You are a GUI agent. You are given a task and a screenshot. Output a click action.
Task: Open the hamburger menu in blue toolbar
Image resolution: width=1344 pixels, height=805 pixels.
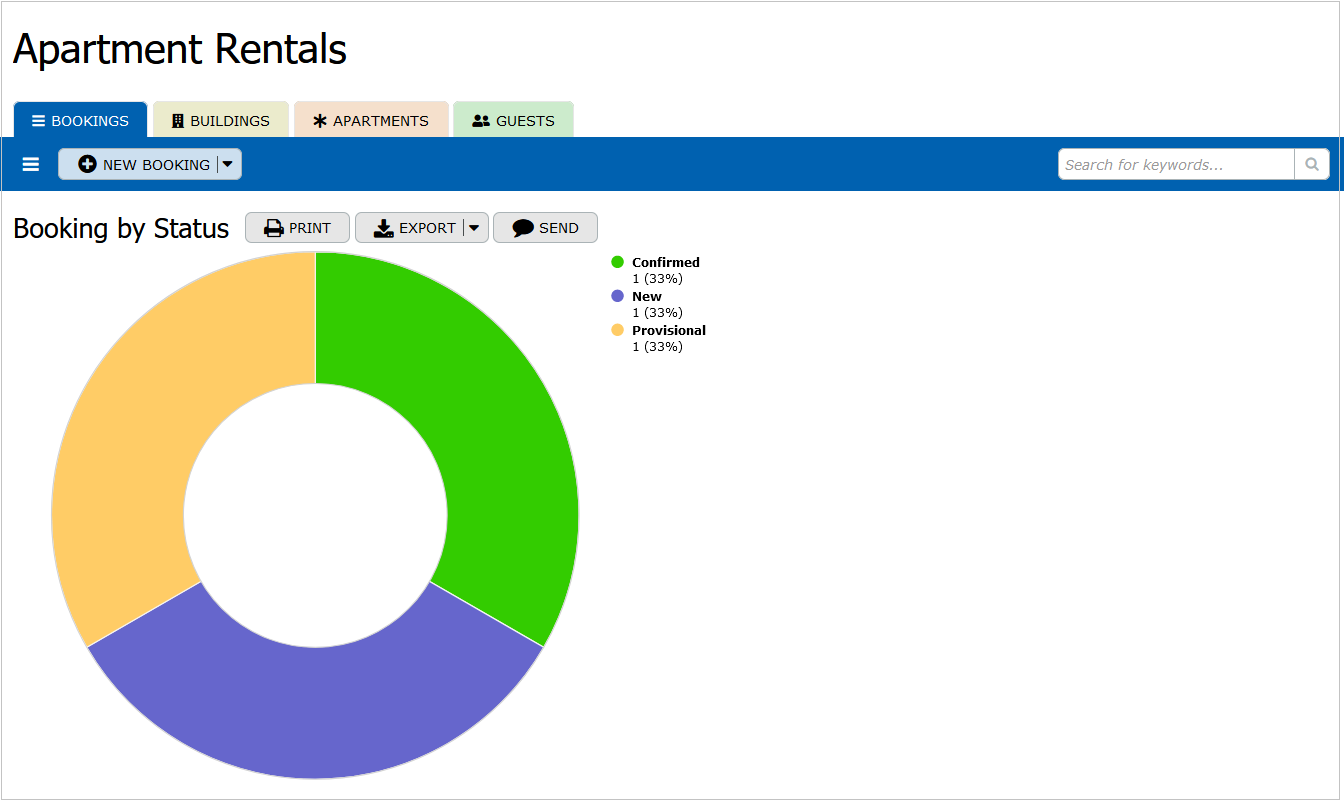point(31,164)
